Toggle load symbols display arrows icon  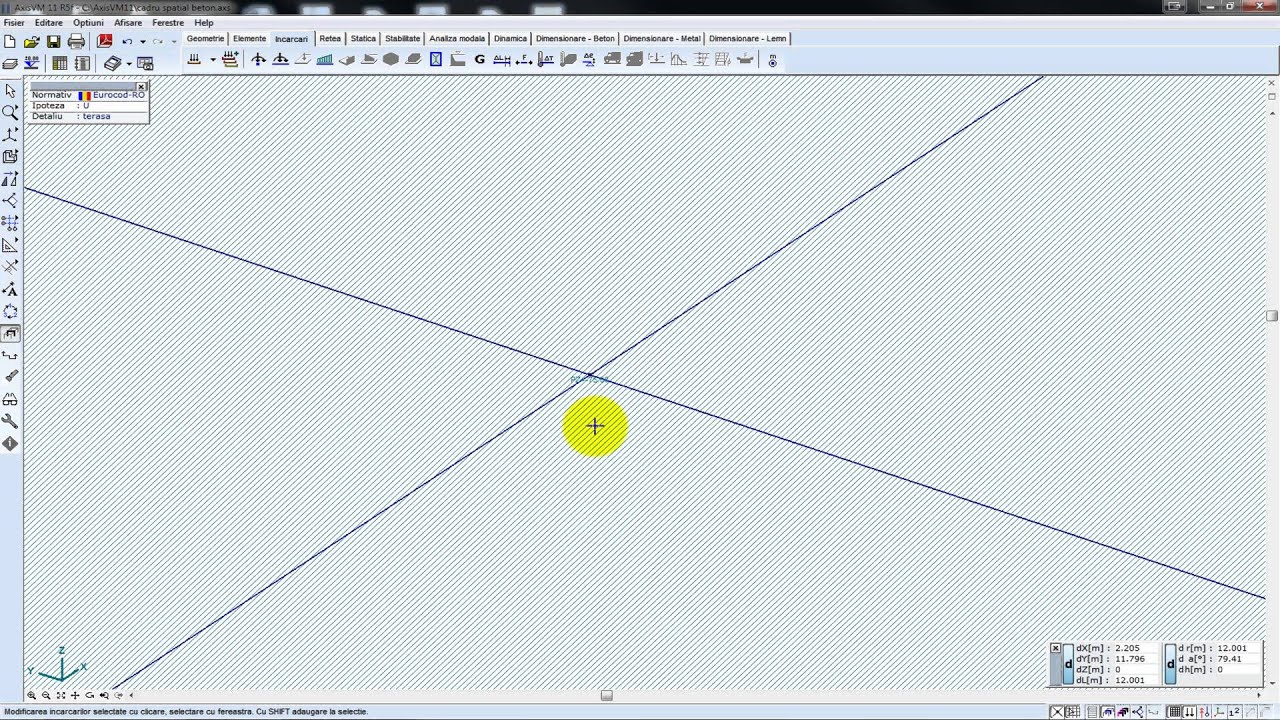click(1190, 712)
